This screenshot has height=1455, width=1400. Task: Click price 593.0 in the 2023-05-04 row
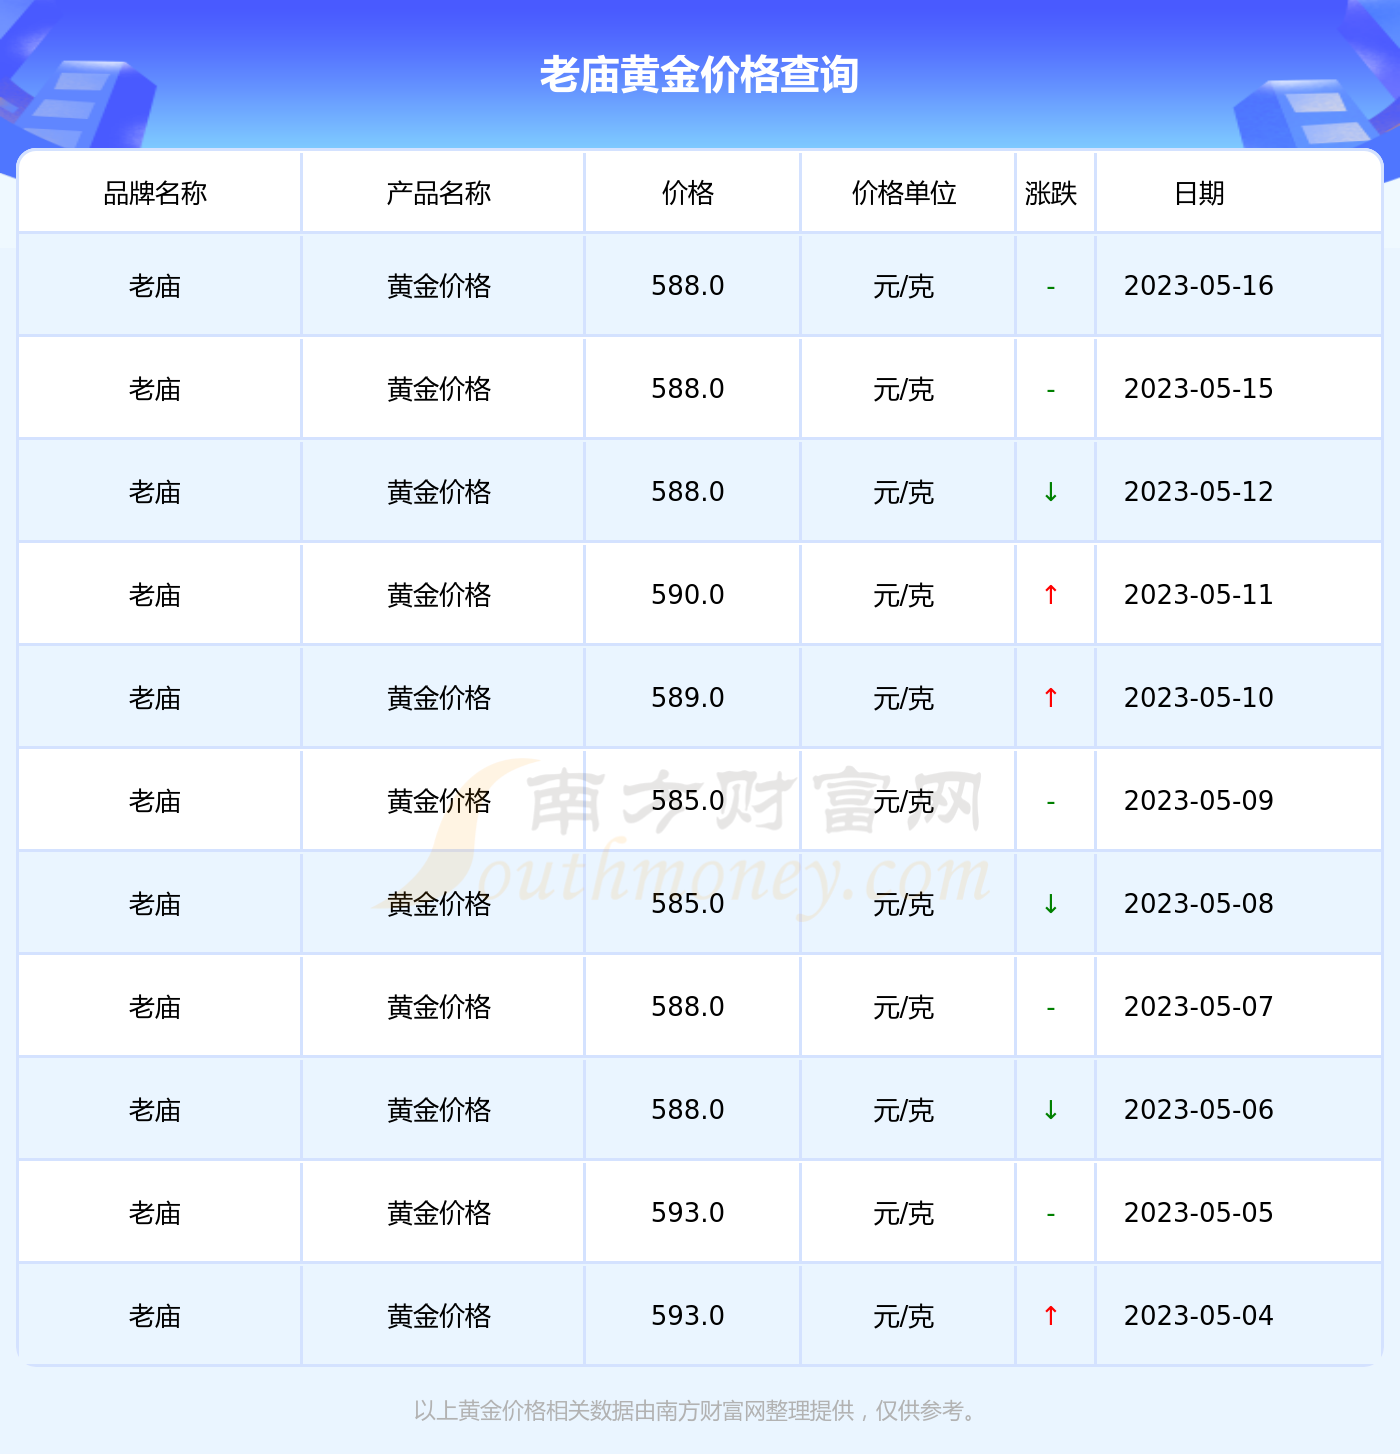pos(688,1316)
